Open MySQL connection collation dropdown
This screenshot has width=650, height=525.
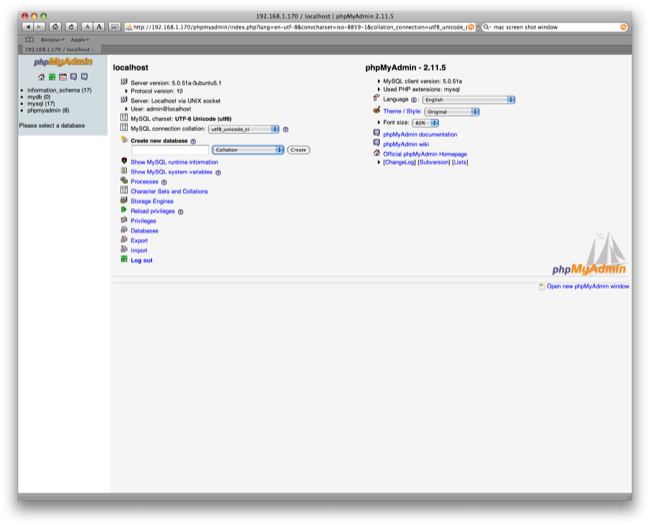[x=244, y=129]
